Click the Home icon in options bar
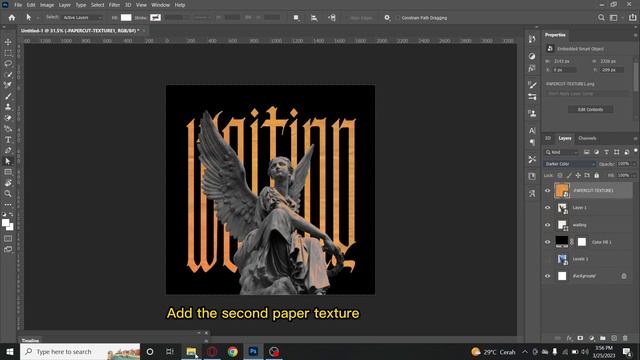Screen dimensions: 640x360 point(12,18)
